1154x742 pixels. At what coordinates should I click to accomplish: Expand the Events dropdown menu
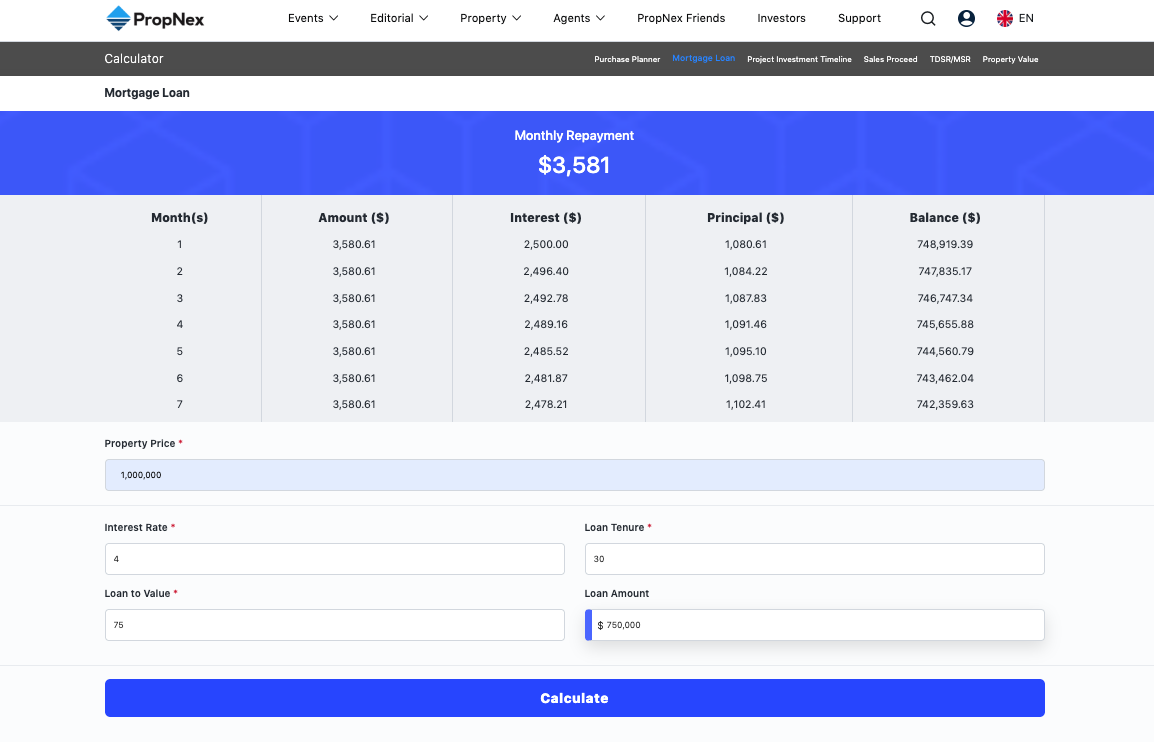313,18
